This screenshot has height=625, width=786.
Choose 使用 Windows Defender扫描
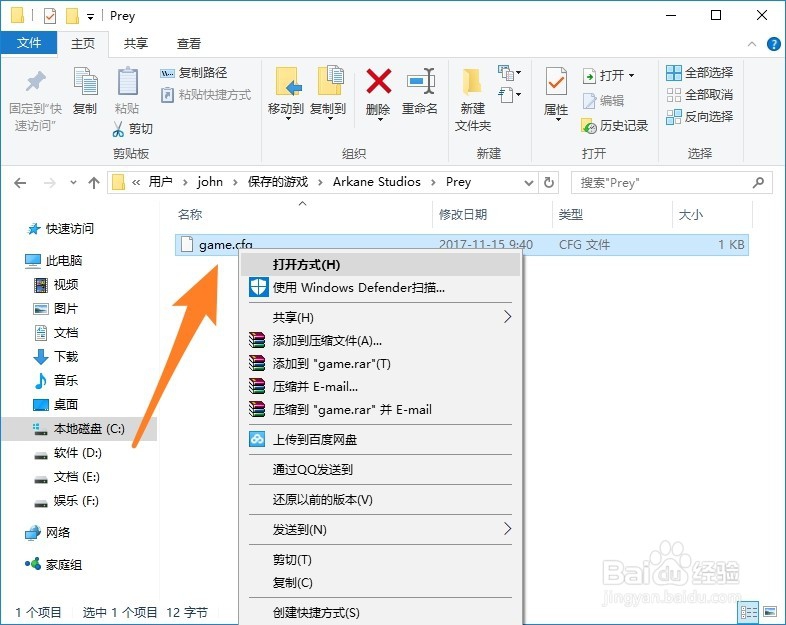tap(380, 288)
